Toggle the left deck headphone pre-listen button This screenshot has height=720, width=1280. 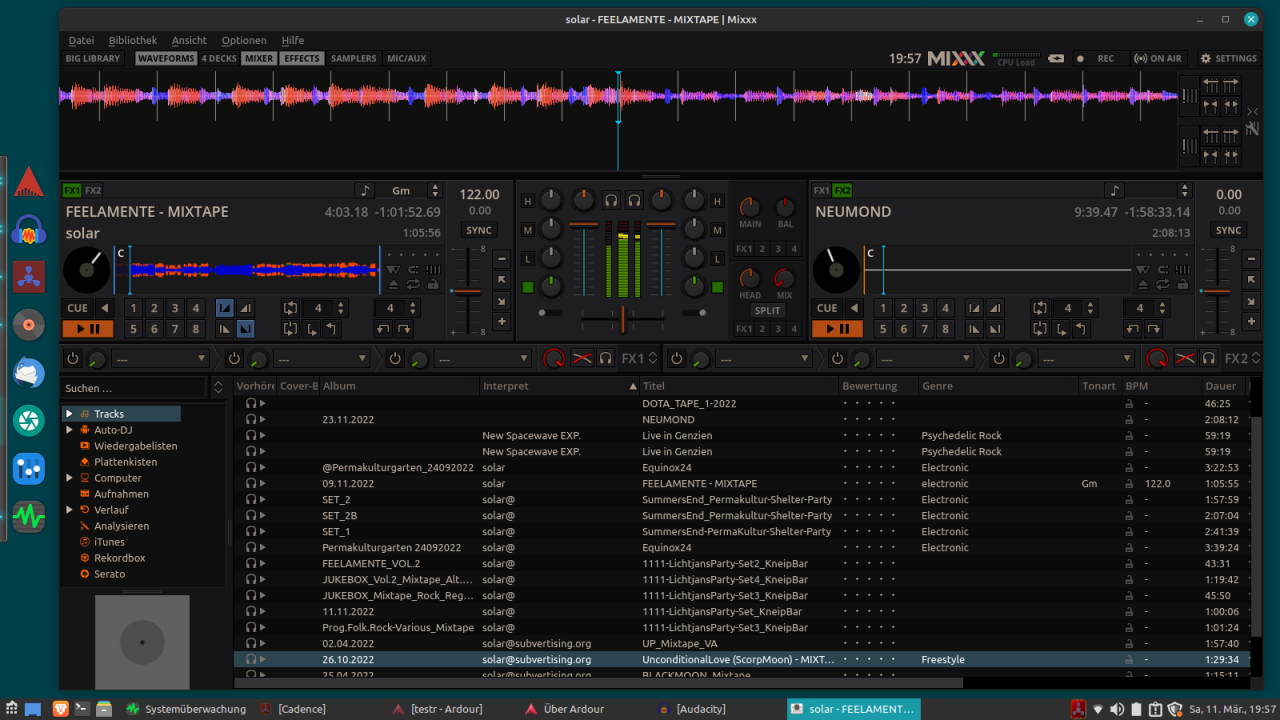(610, 201)
